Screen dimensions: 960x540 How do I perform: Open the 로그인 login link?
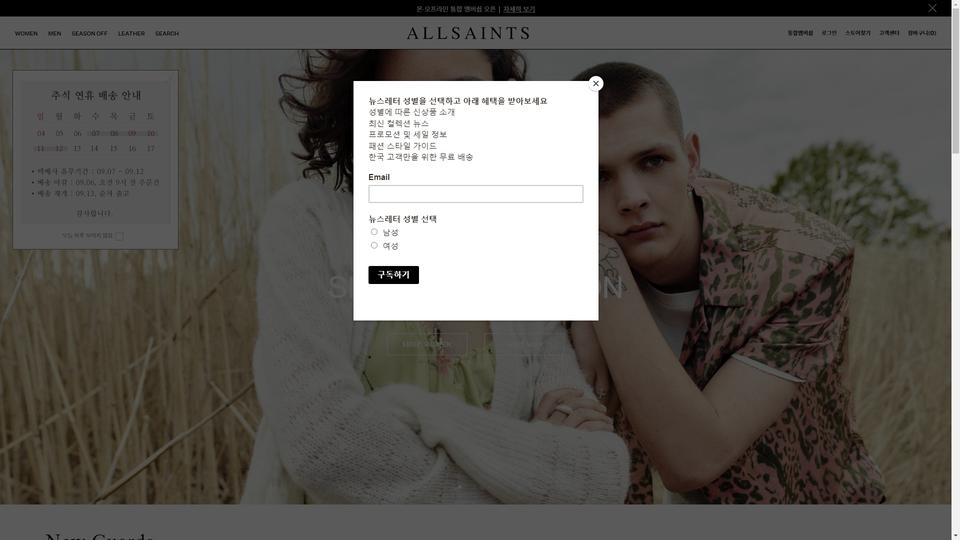coord(829,33)
